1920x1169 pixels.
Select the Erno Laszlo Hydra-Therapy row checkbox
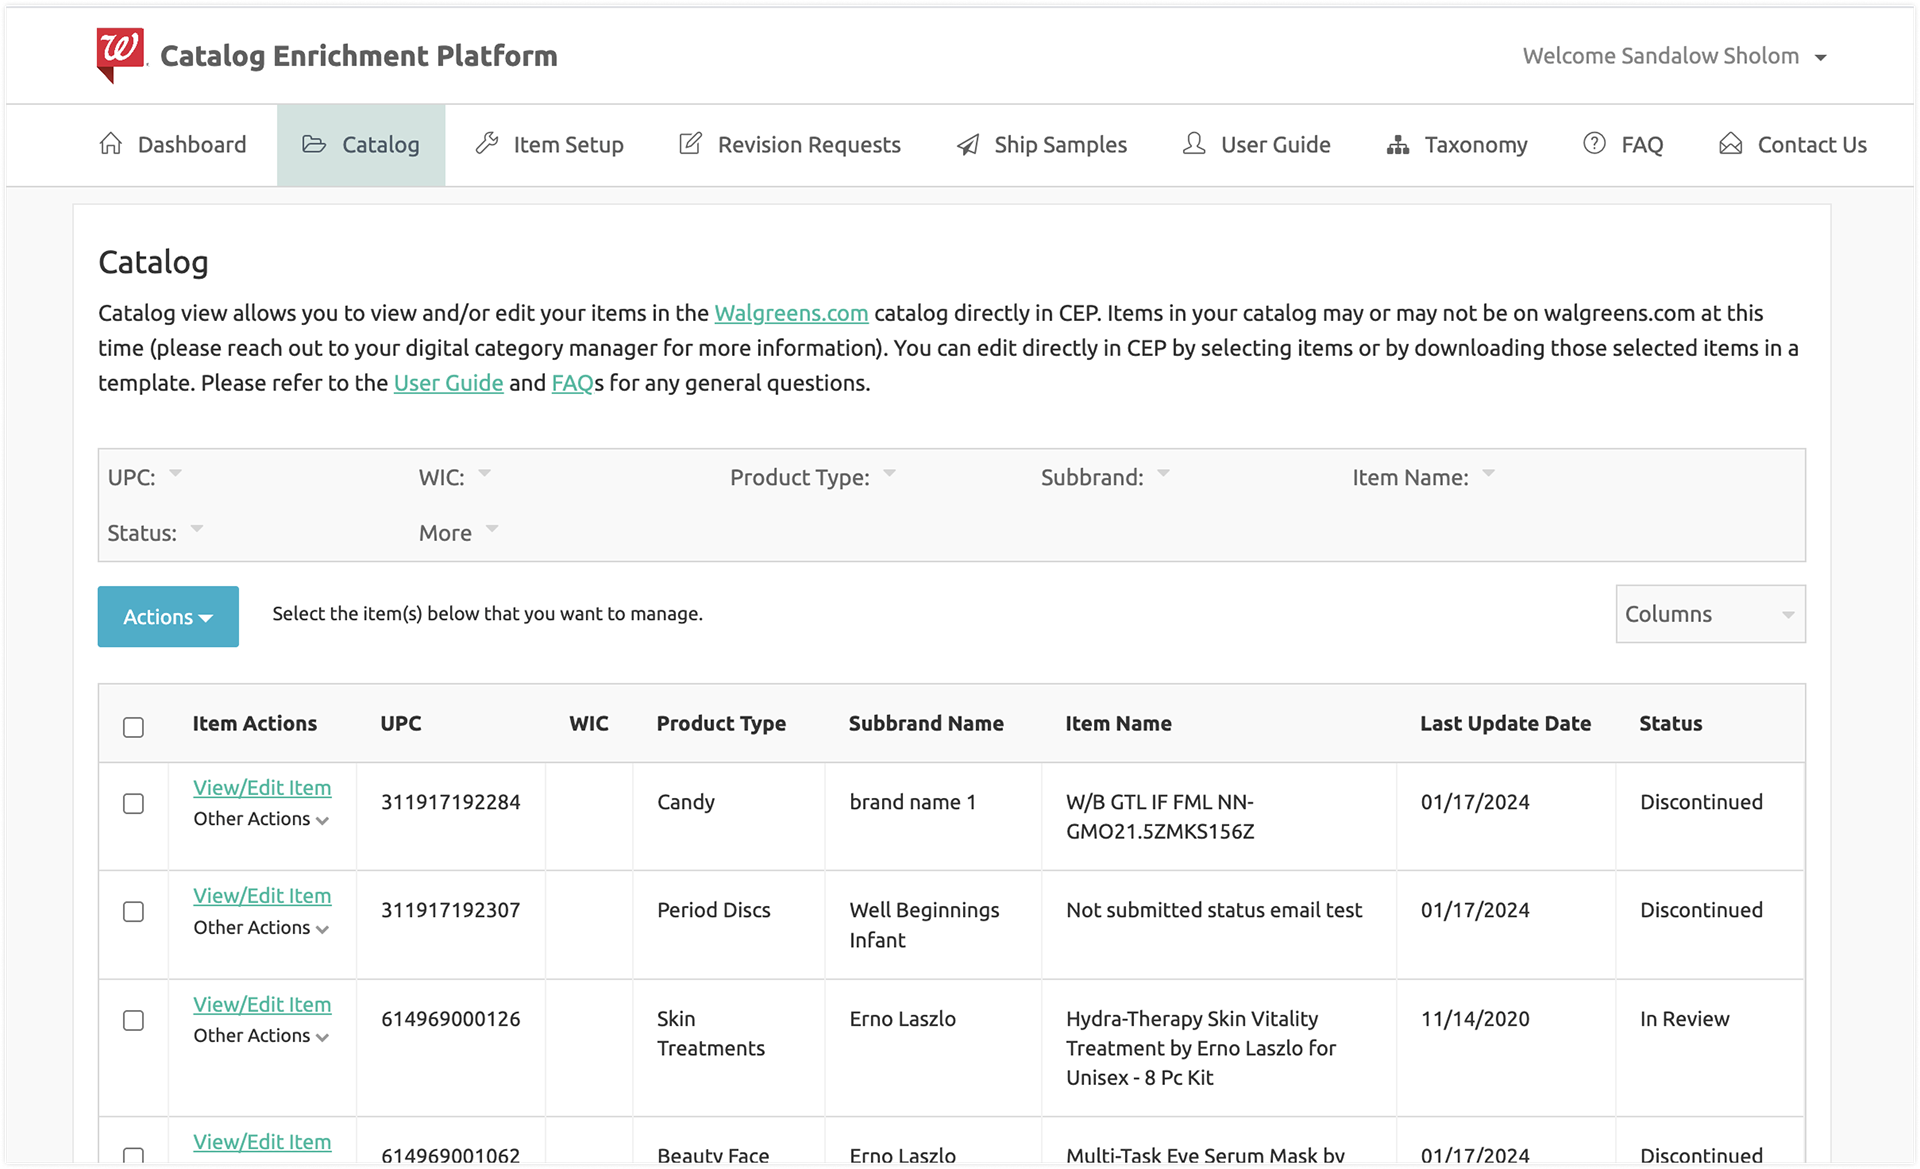pyautogui.click(x=133, y=1020)
